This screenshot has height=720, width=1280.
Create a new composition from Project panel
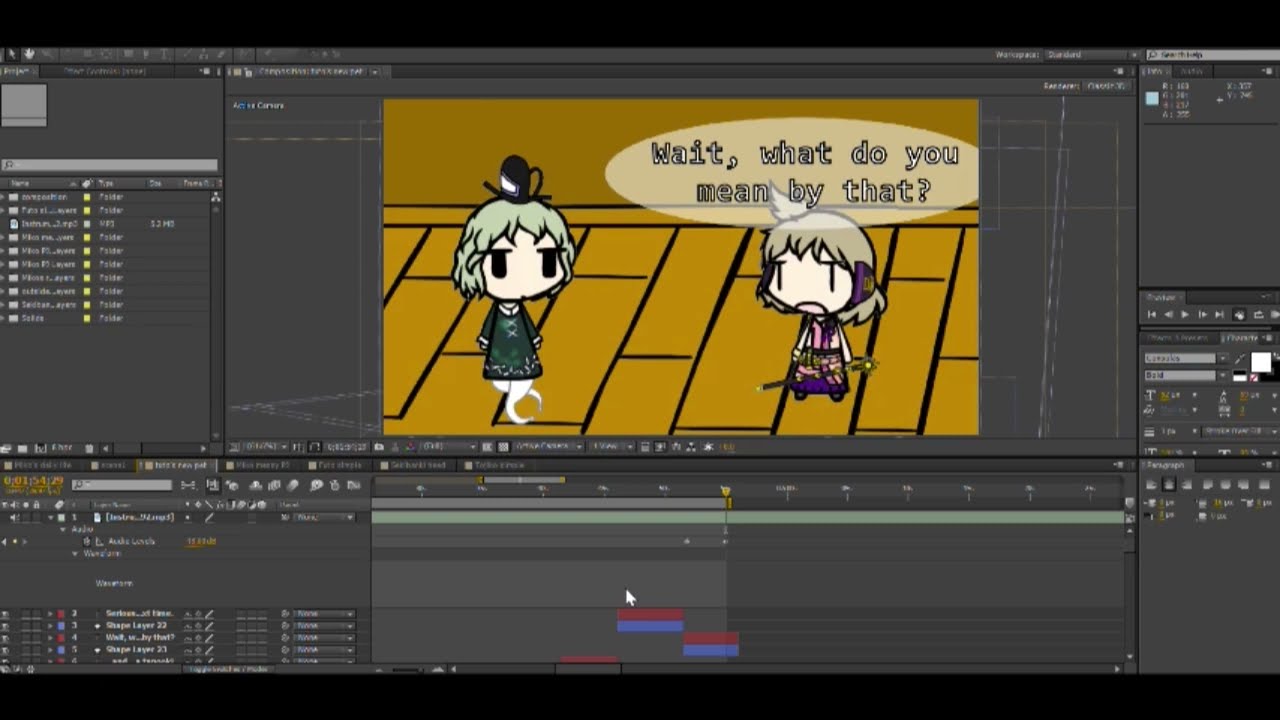point(40,449)
